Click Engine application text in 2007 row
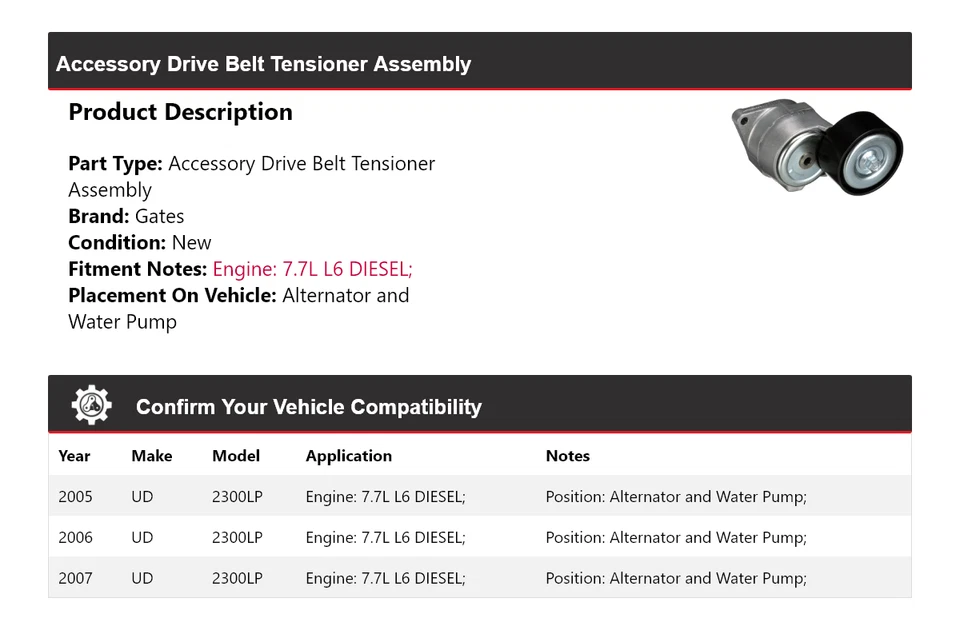This screenshot has width=960, height=630. coord(386,578)
